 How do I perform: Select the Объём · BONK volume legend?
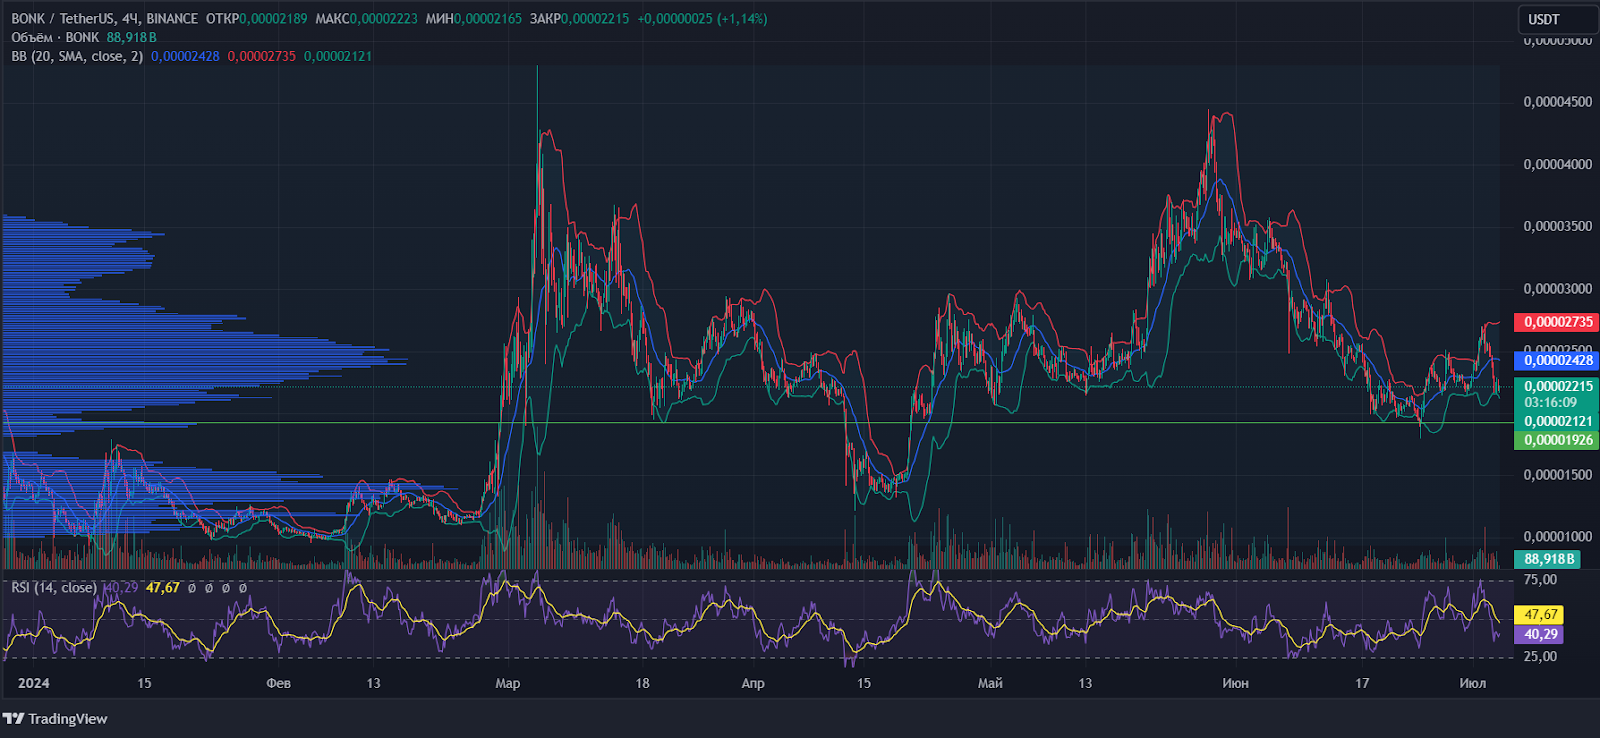point(55,37)
